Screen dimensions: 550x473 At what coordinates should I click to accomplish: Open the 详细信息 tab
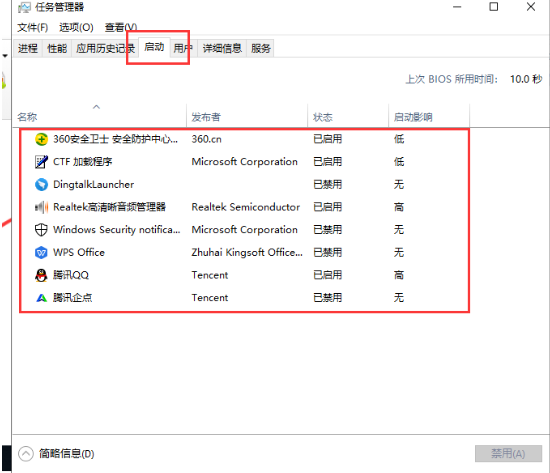(222, 48)
